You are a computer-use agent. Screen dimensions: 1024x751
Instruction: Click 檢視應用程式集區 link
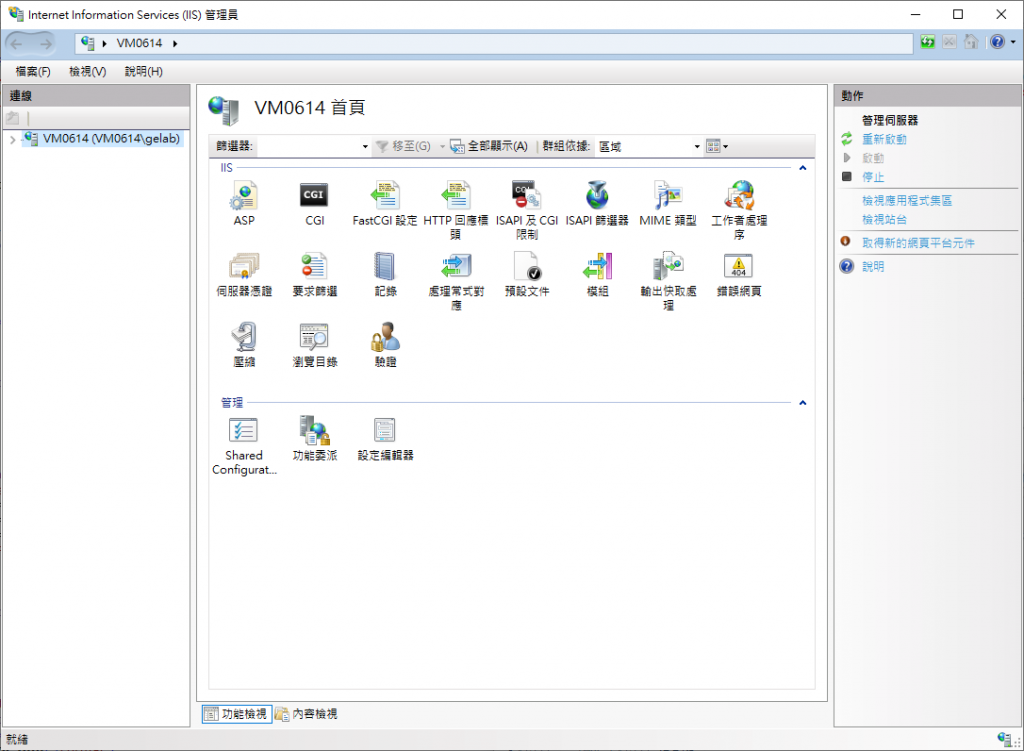pyautogui.click(x=906, y=200)
